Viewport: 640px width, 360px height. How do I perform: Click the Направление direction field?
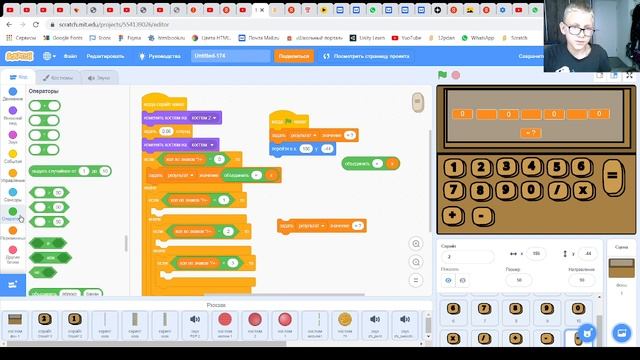(582, 280)
